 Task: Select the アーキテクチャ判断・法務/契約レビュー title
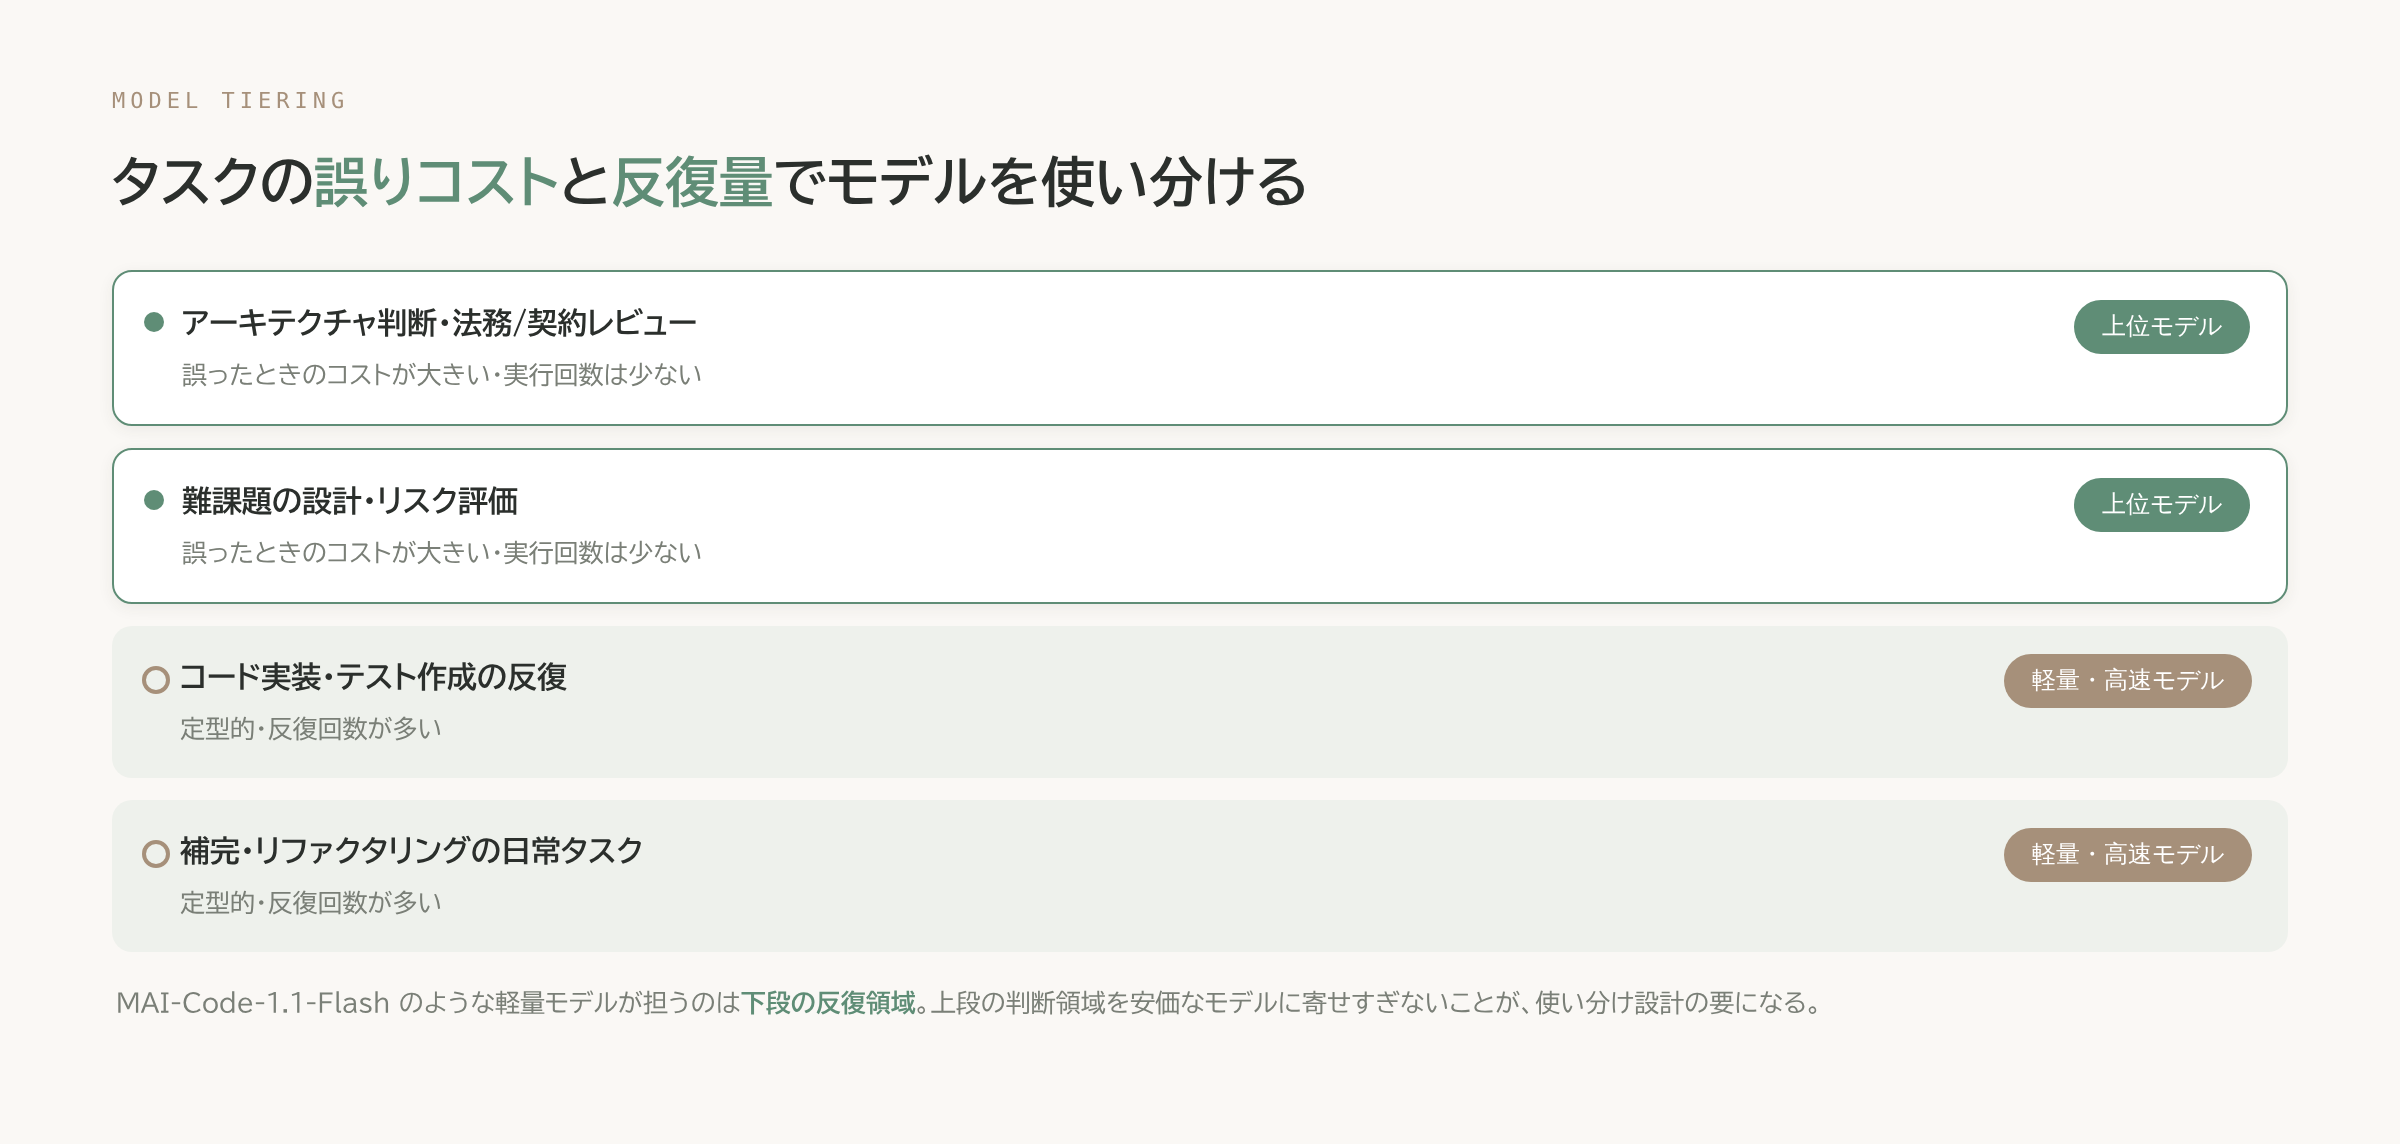click(x=439, y=323)
